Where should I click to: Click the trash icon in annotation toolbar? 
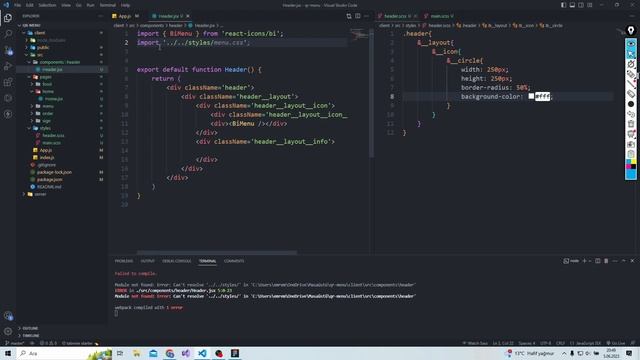coord(631,124)
